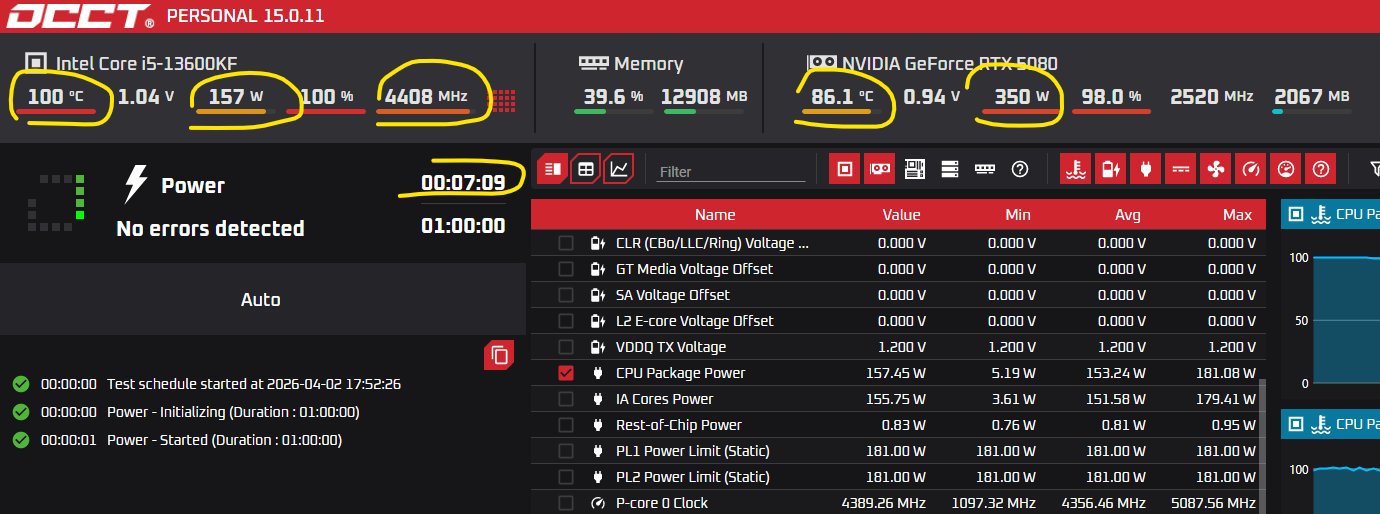Image resolution: width=1380 pixels, height=514 pixels.
Task: Toggle the usage gauge sensor type filter
Action: coord(1286,169)
